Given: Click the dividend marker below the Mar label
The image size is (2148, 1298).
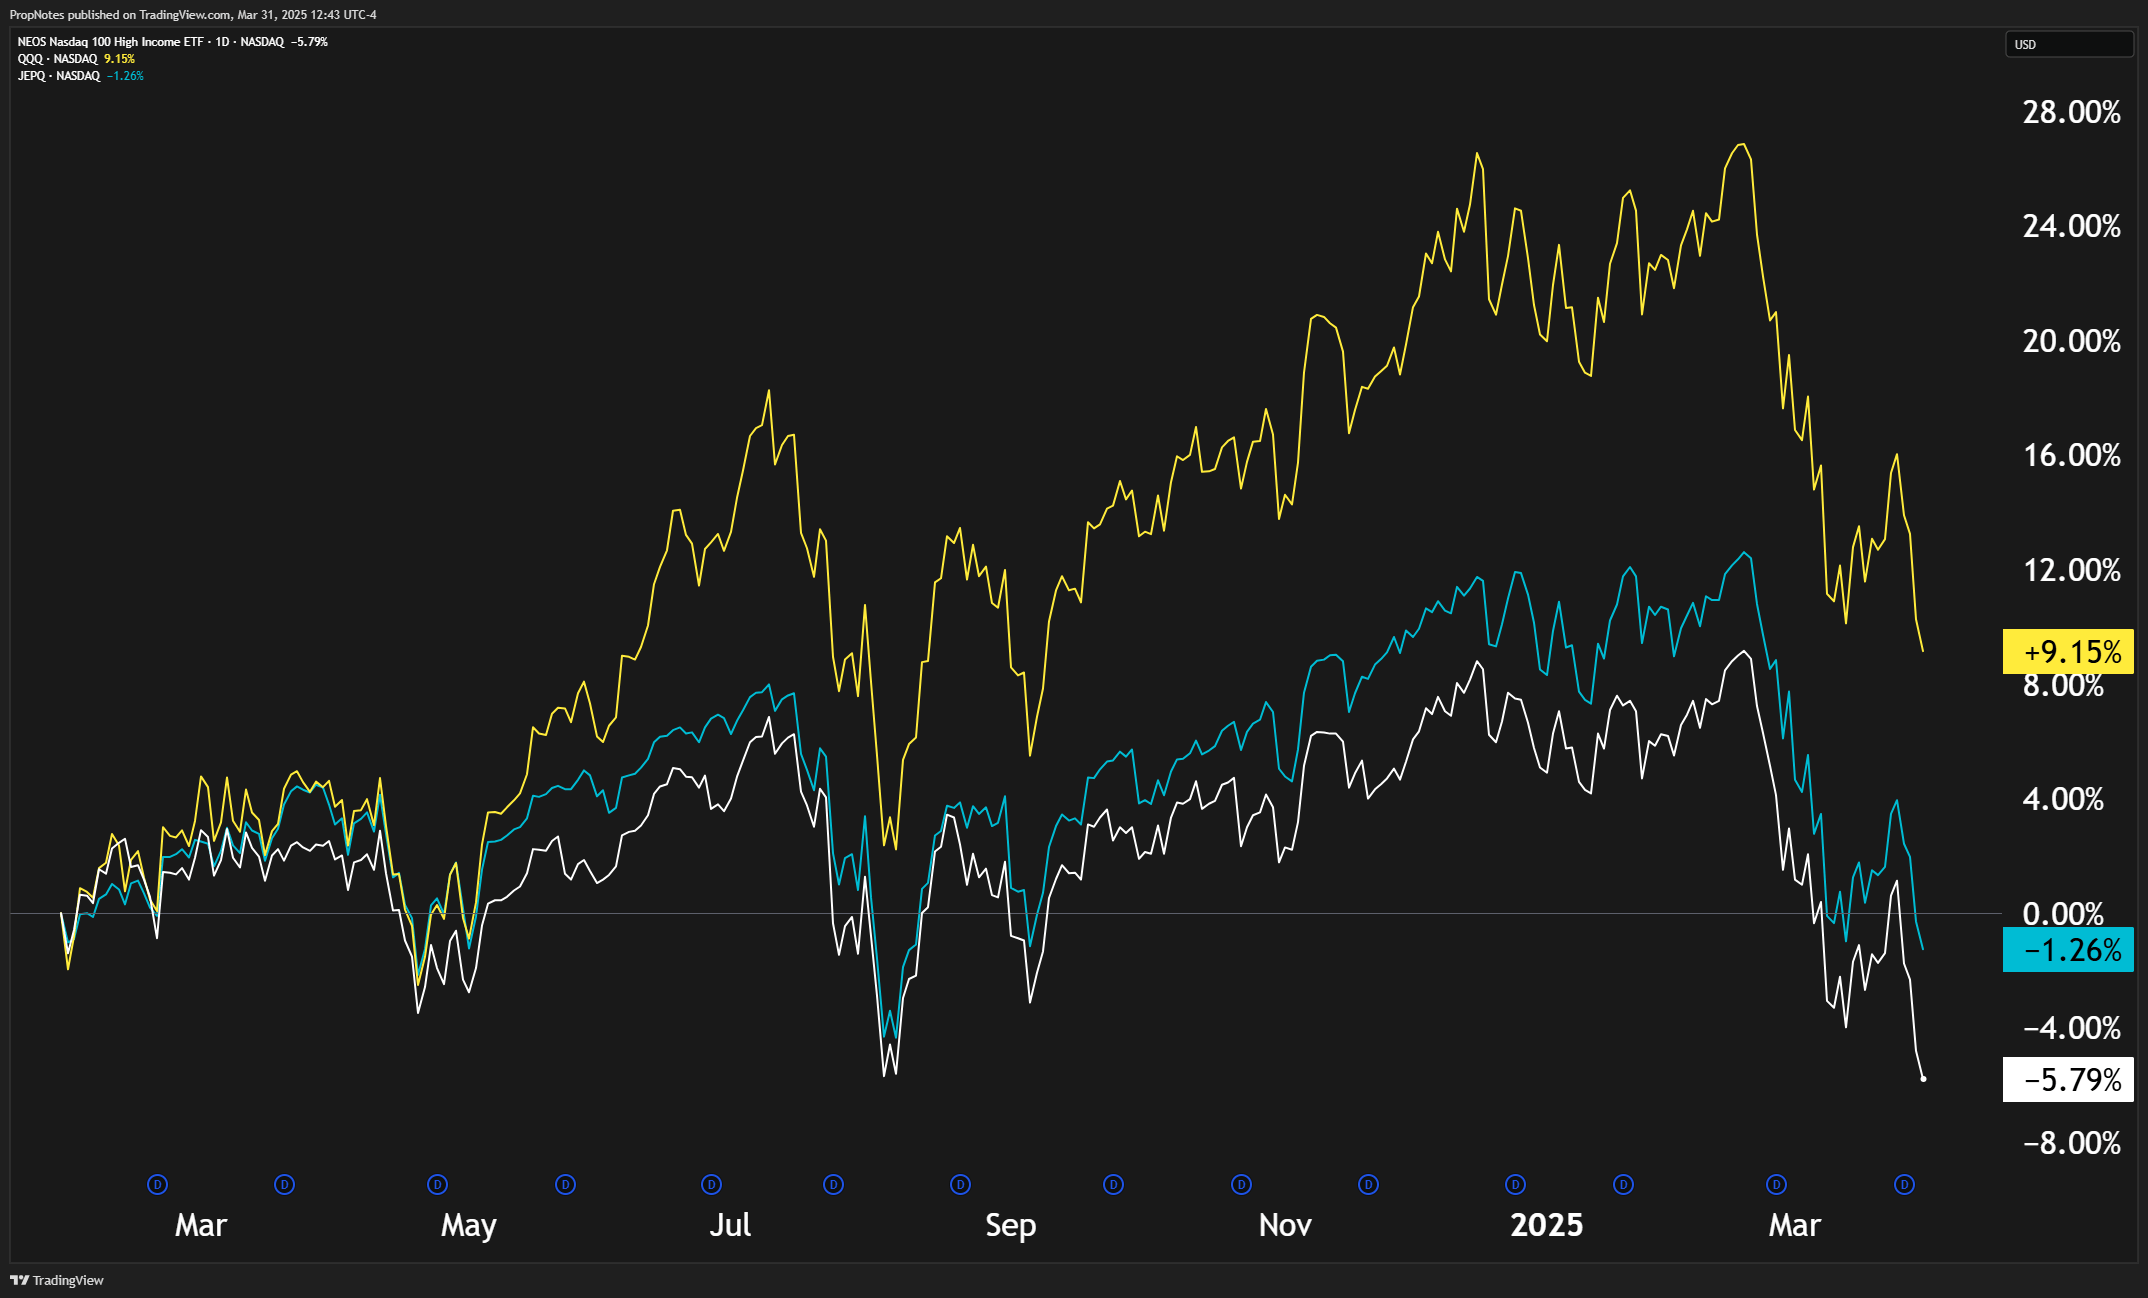Looking at the screenshot, I should pyautogui.click(x=156, y=1184).
